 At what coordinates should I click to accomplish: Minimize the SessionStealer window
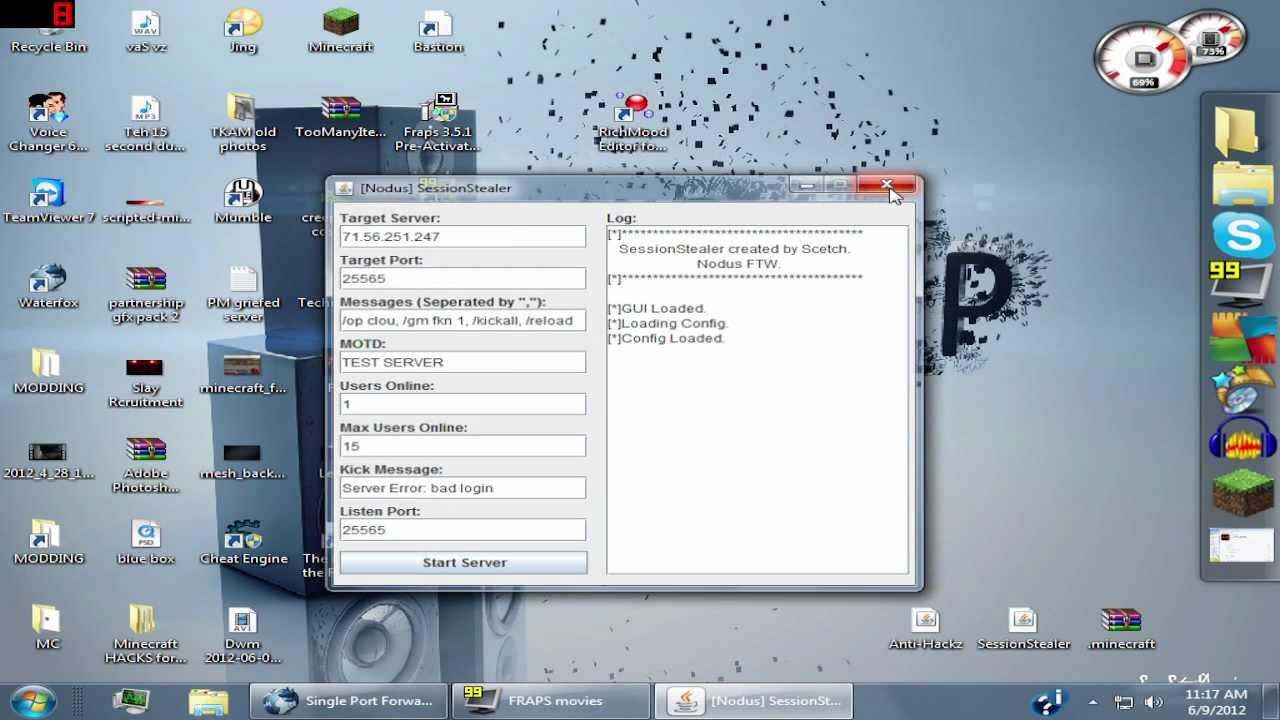pos(806,187)
